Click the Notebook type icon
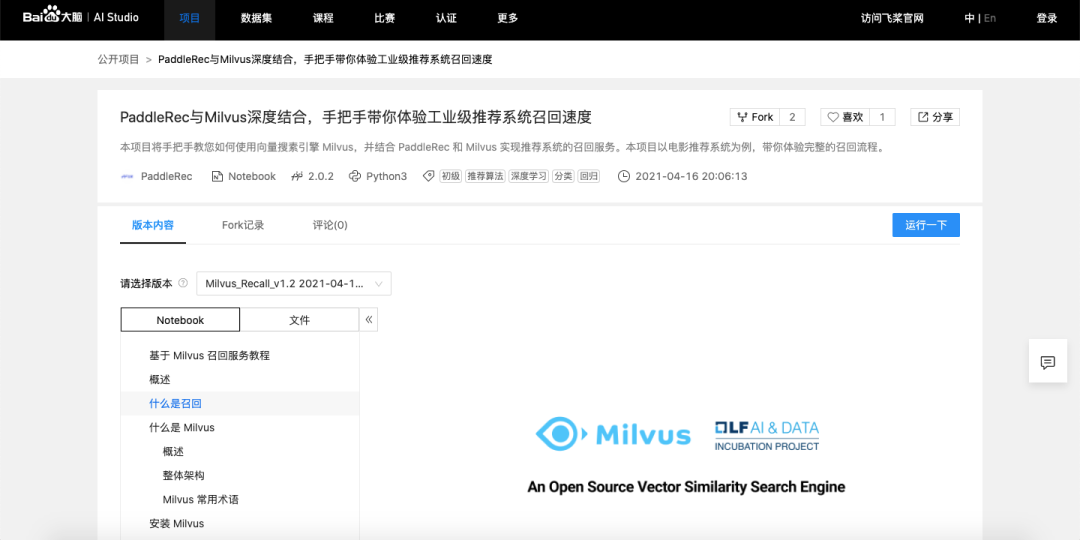The width and height of the screenshot is (1080, 540). [x=218, y=176]
